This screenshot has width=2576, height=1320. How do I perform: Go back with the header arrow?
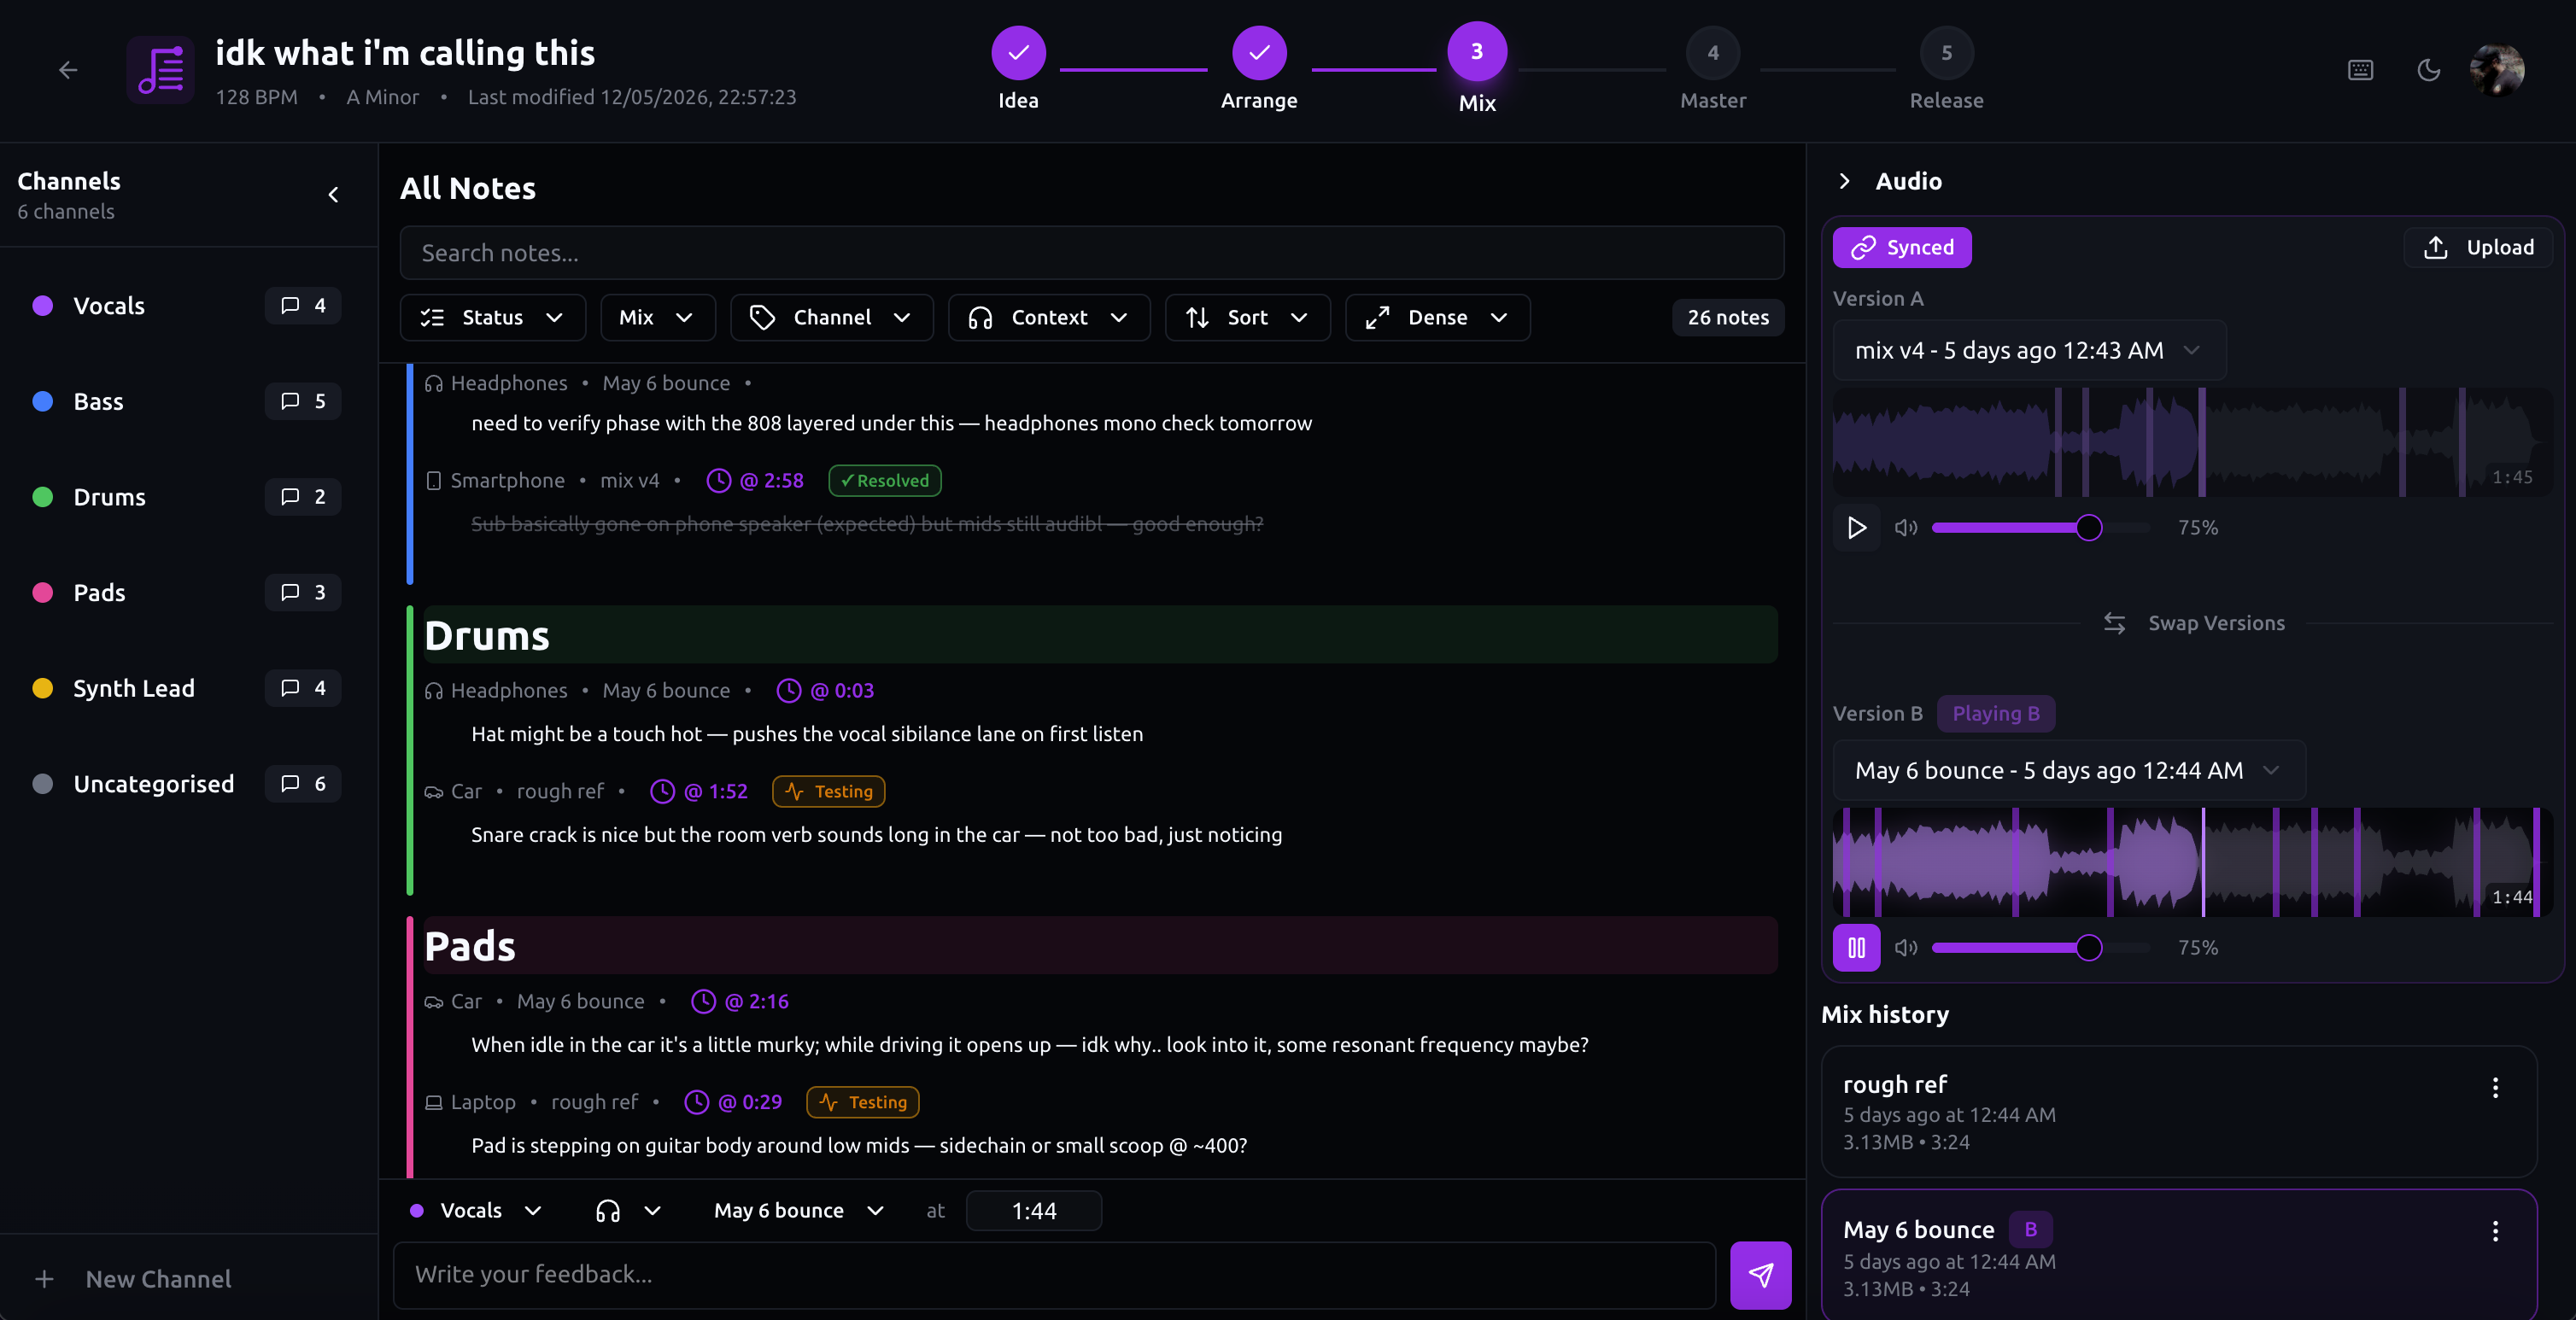pos(68,70)
